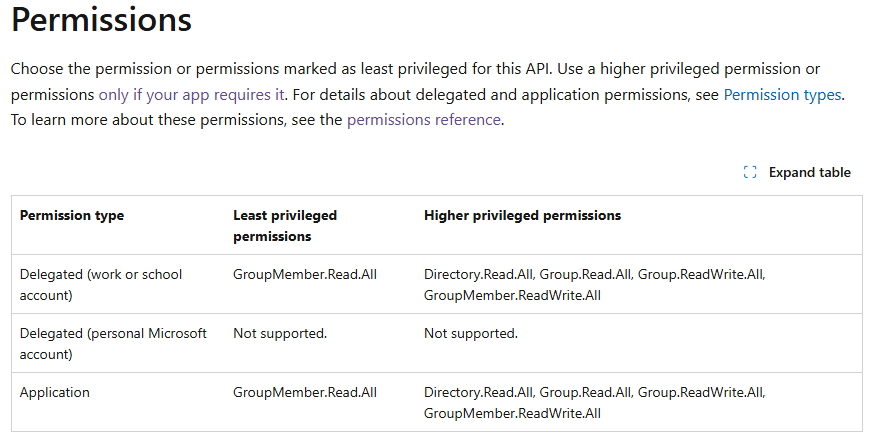Click the Expand table icon
879x439 pixels.
(750, 172)
